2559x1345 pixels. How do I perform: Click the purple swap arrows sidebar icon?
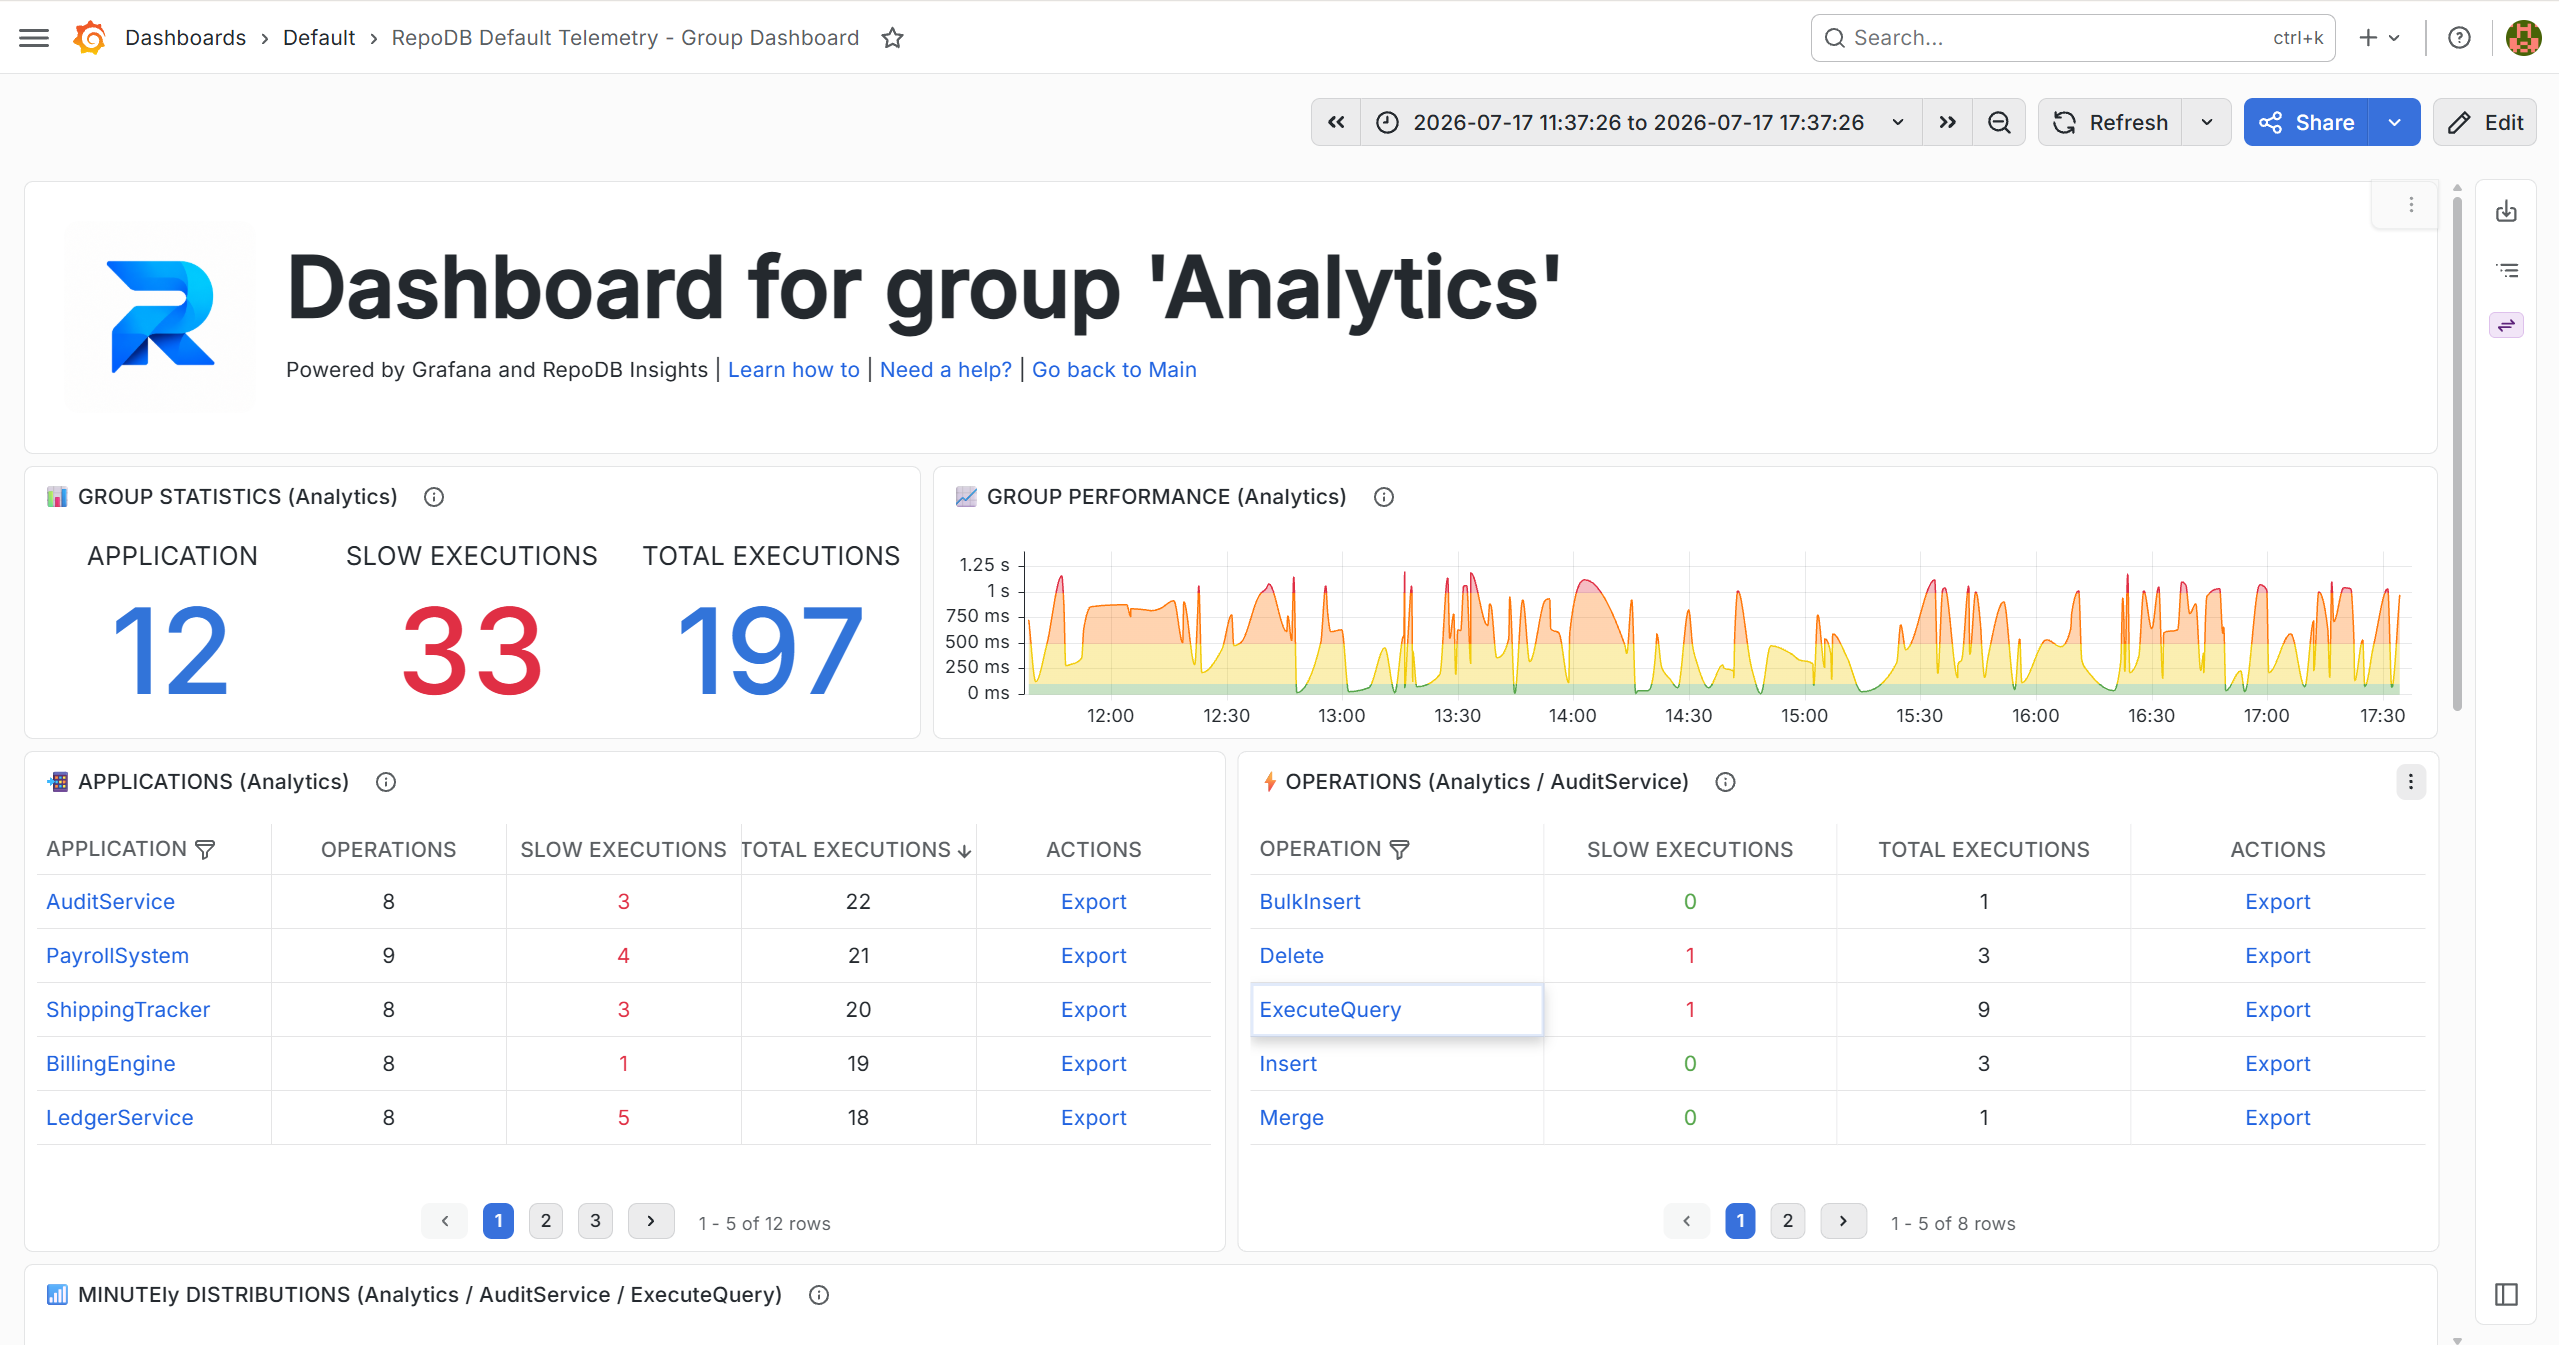tap(2506, 325)
